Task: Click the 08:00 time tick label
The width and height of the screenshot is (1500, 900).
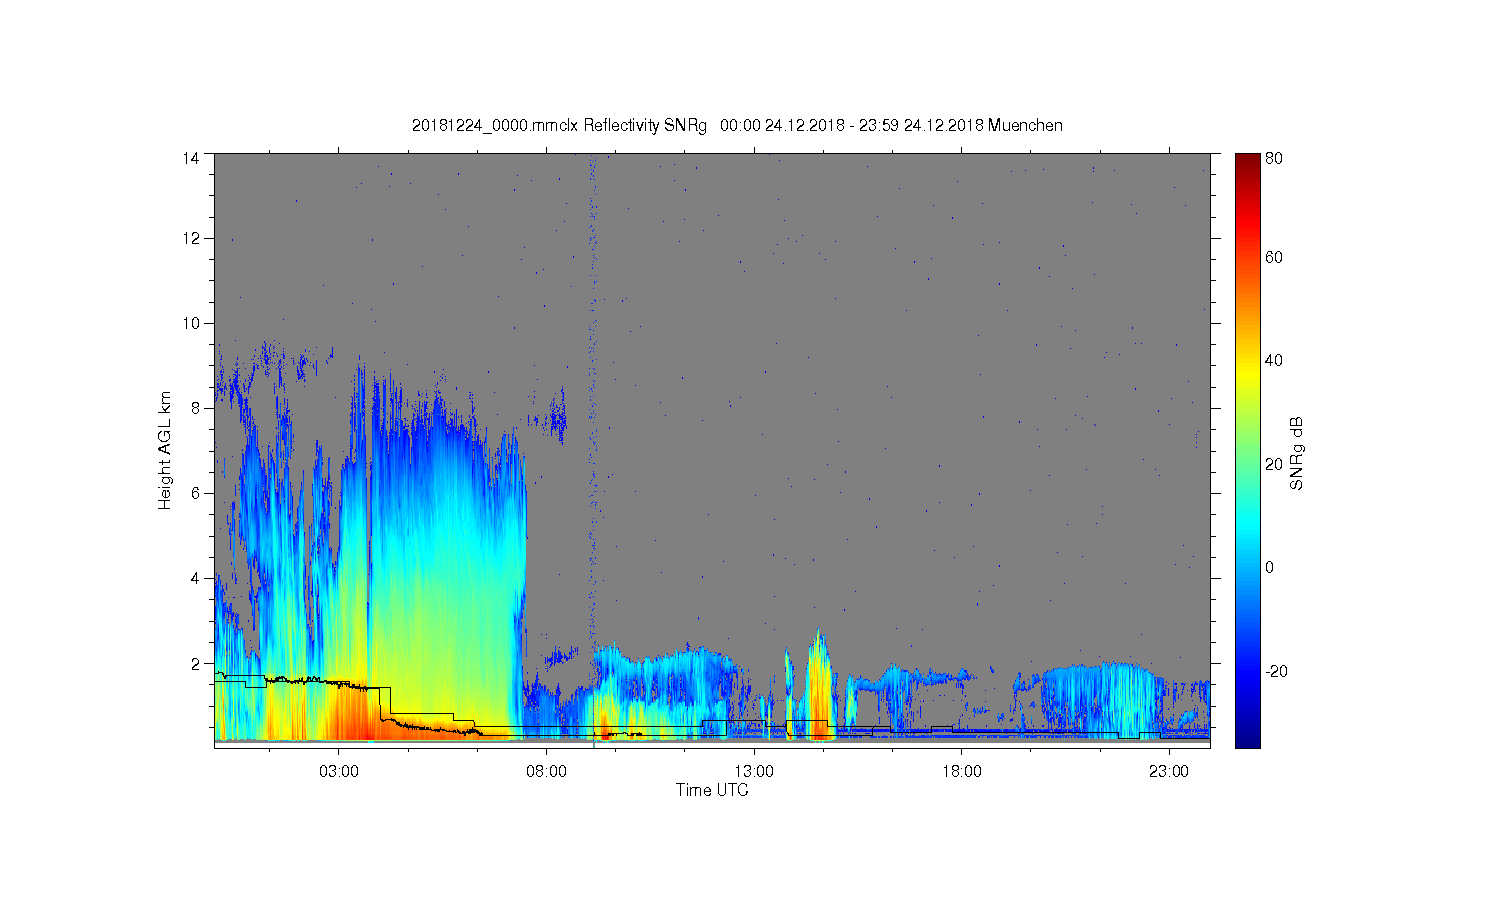Action: (546, 772)
